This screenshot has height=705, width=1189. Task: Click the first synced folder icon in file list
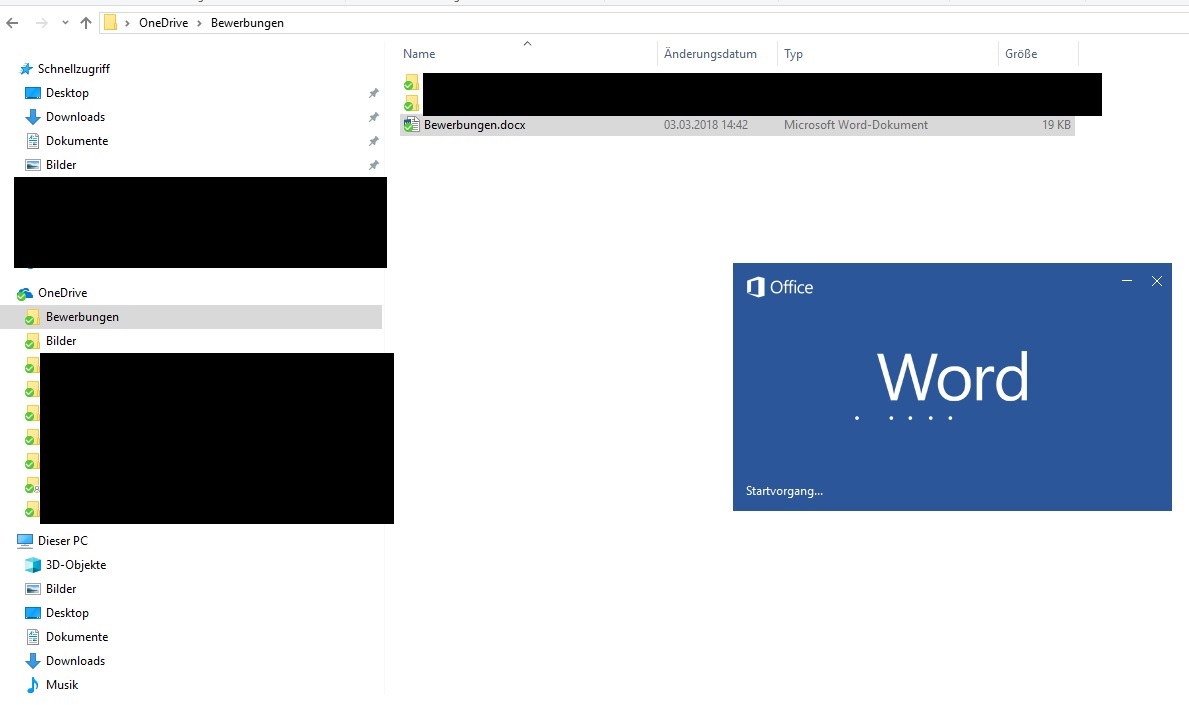[411, 82]
